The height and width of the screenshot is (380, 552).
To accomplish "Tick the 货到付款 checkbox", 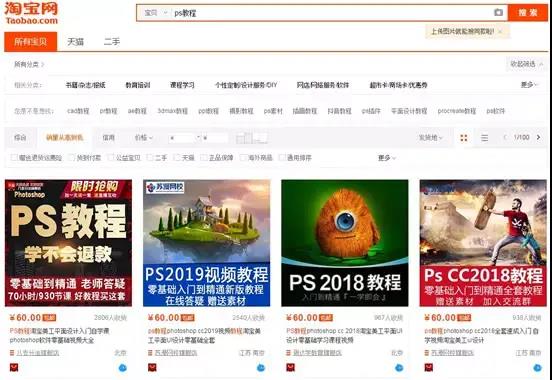I will point(72,158).
